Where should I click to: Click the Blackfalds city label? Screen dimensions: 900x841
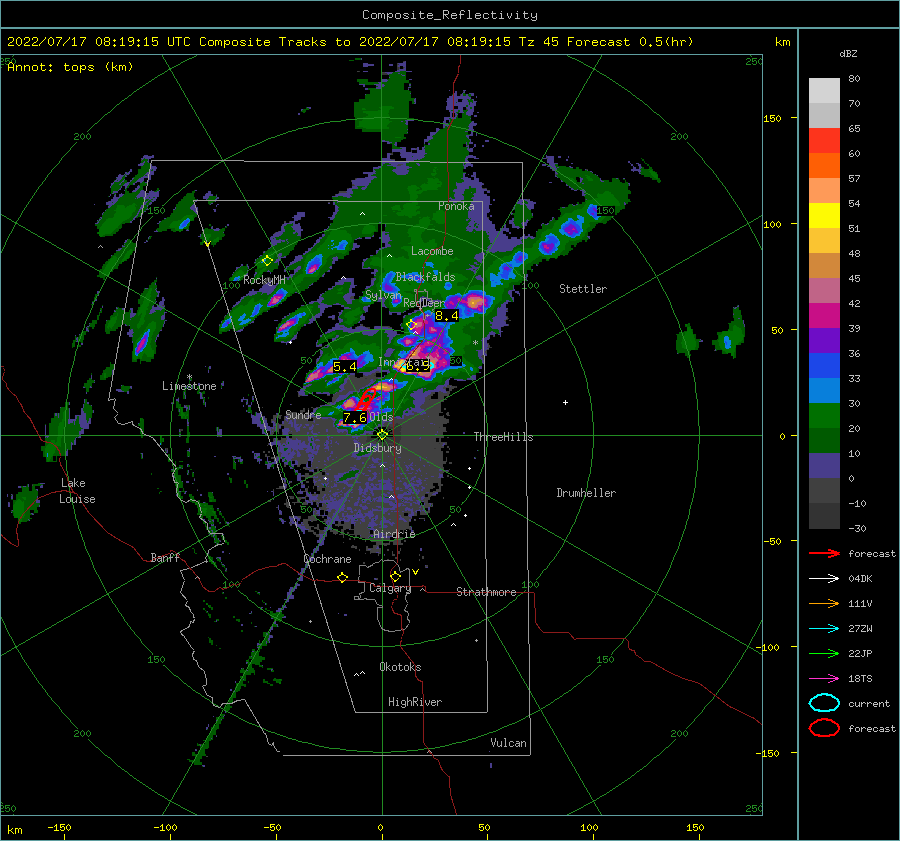(x=425, y=277)
